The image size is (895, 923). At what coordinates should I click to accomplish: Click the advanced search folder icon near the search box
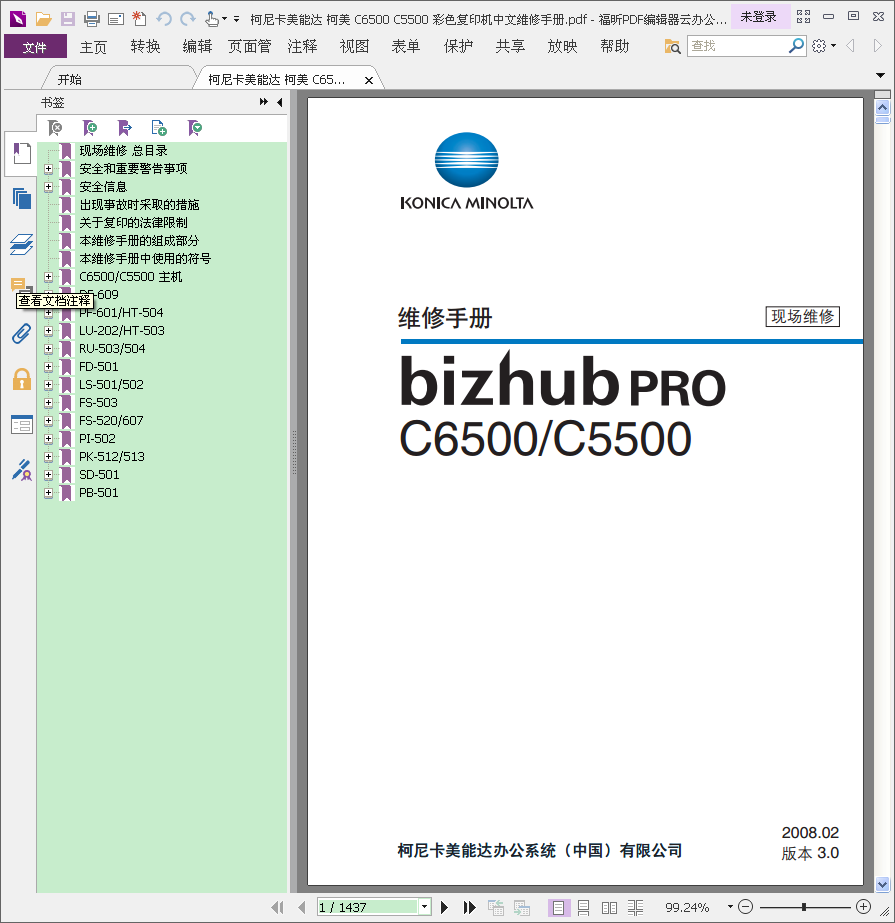[672, 46]
